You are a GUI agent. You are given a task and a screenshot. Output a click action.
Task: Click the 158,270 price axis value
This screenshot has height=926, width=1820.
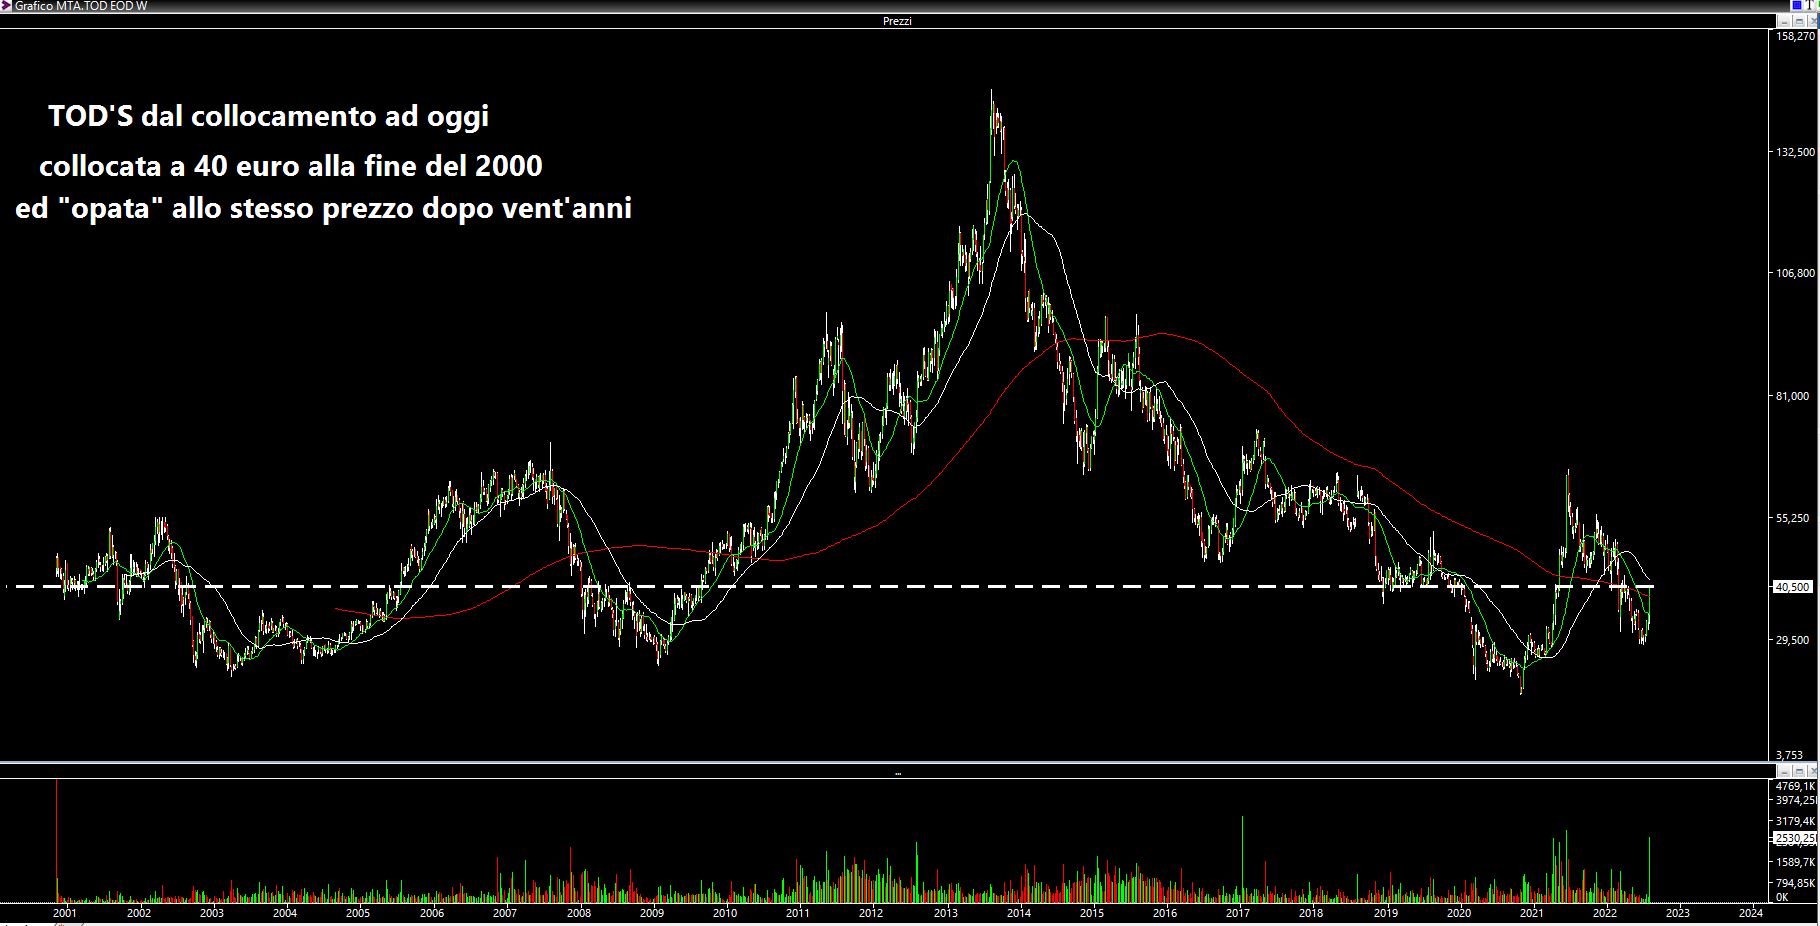pyautogui.click(x=1795, y=36)
